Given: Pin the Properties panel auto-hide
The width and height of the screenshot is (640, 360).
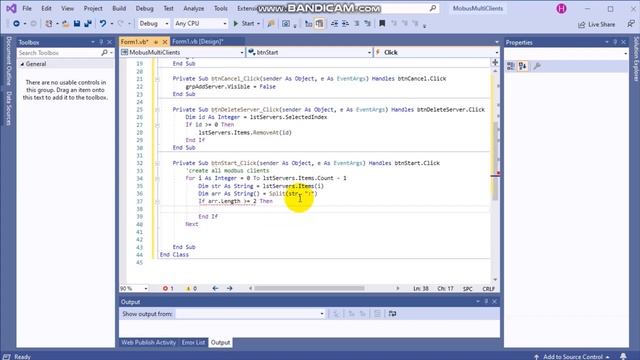Looking at the screenshot, I should [x=615, y=42].
